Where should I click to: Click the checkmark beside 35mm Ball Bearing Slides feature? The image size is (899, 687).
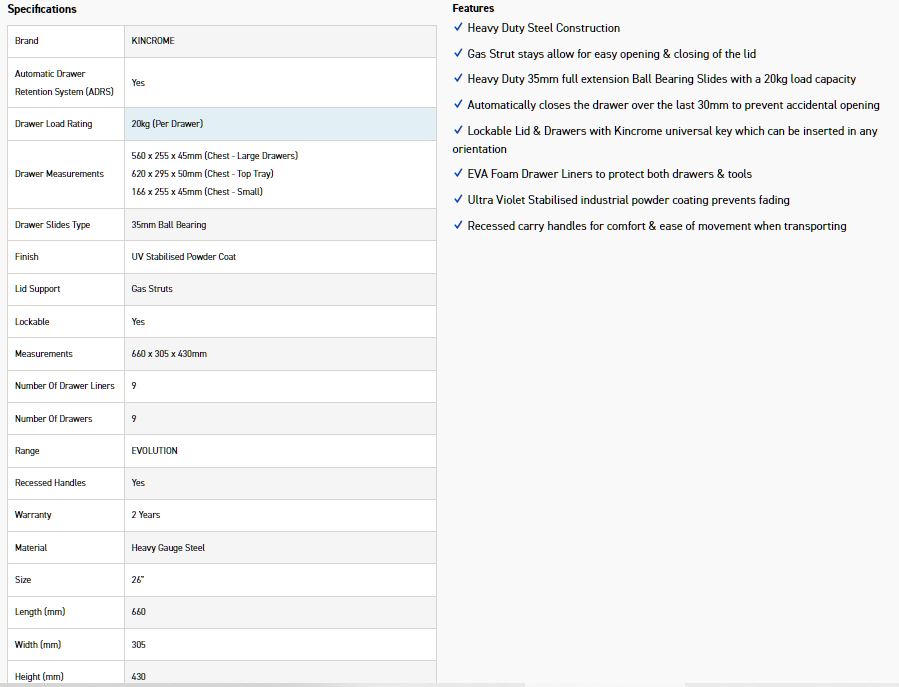pos(458,79)
